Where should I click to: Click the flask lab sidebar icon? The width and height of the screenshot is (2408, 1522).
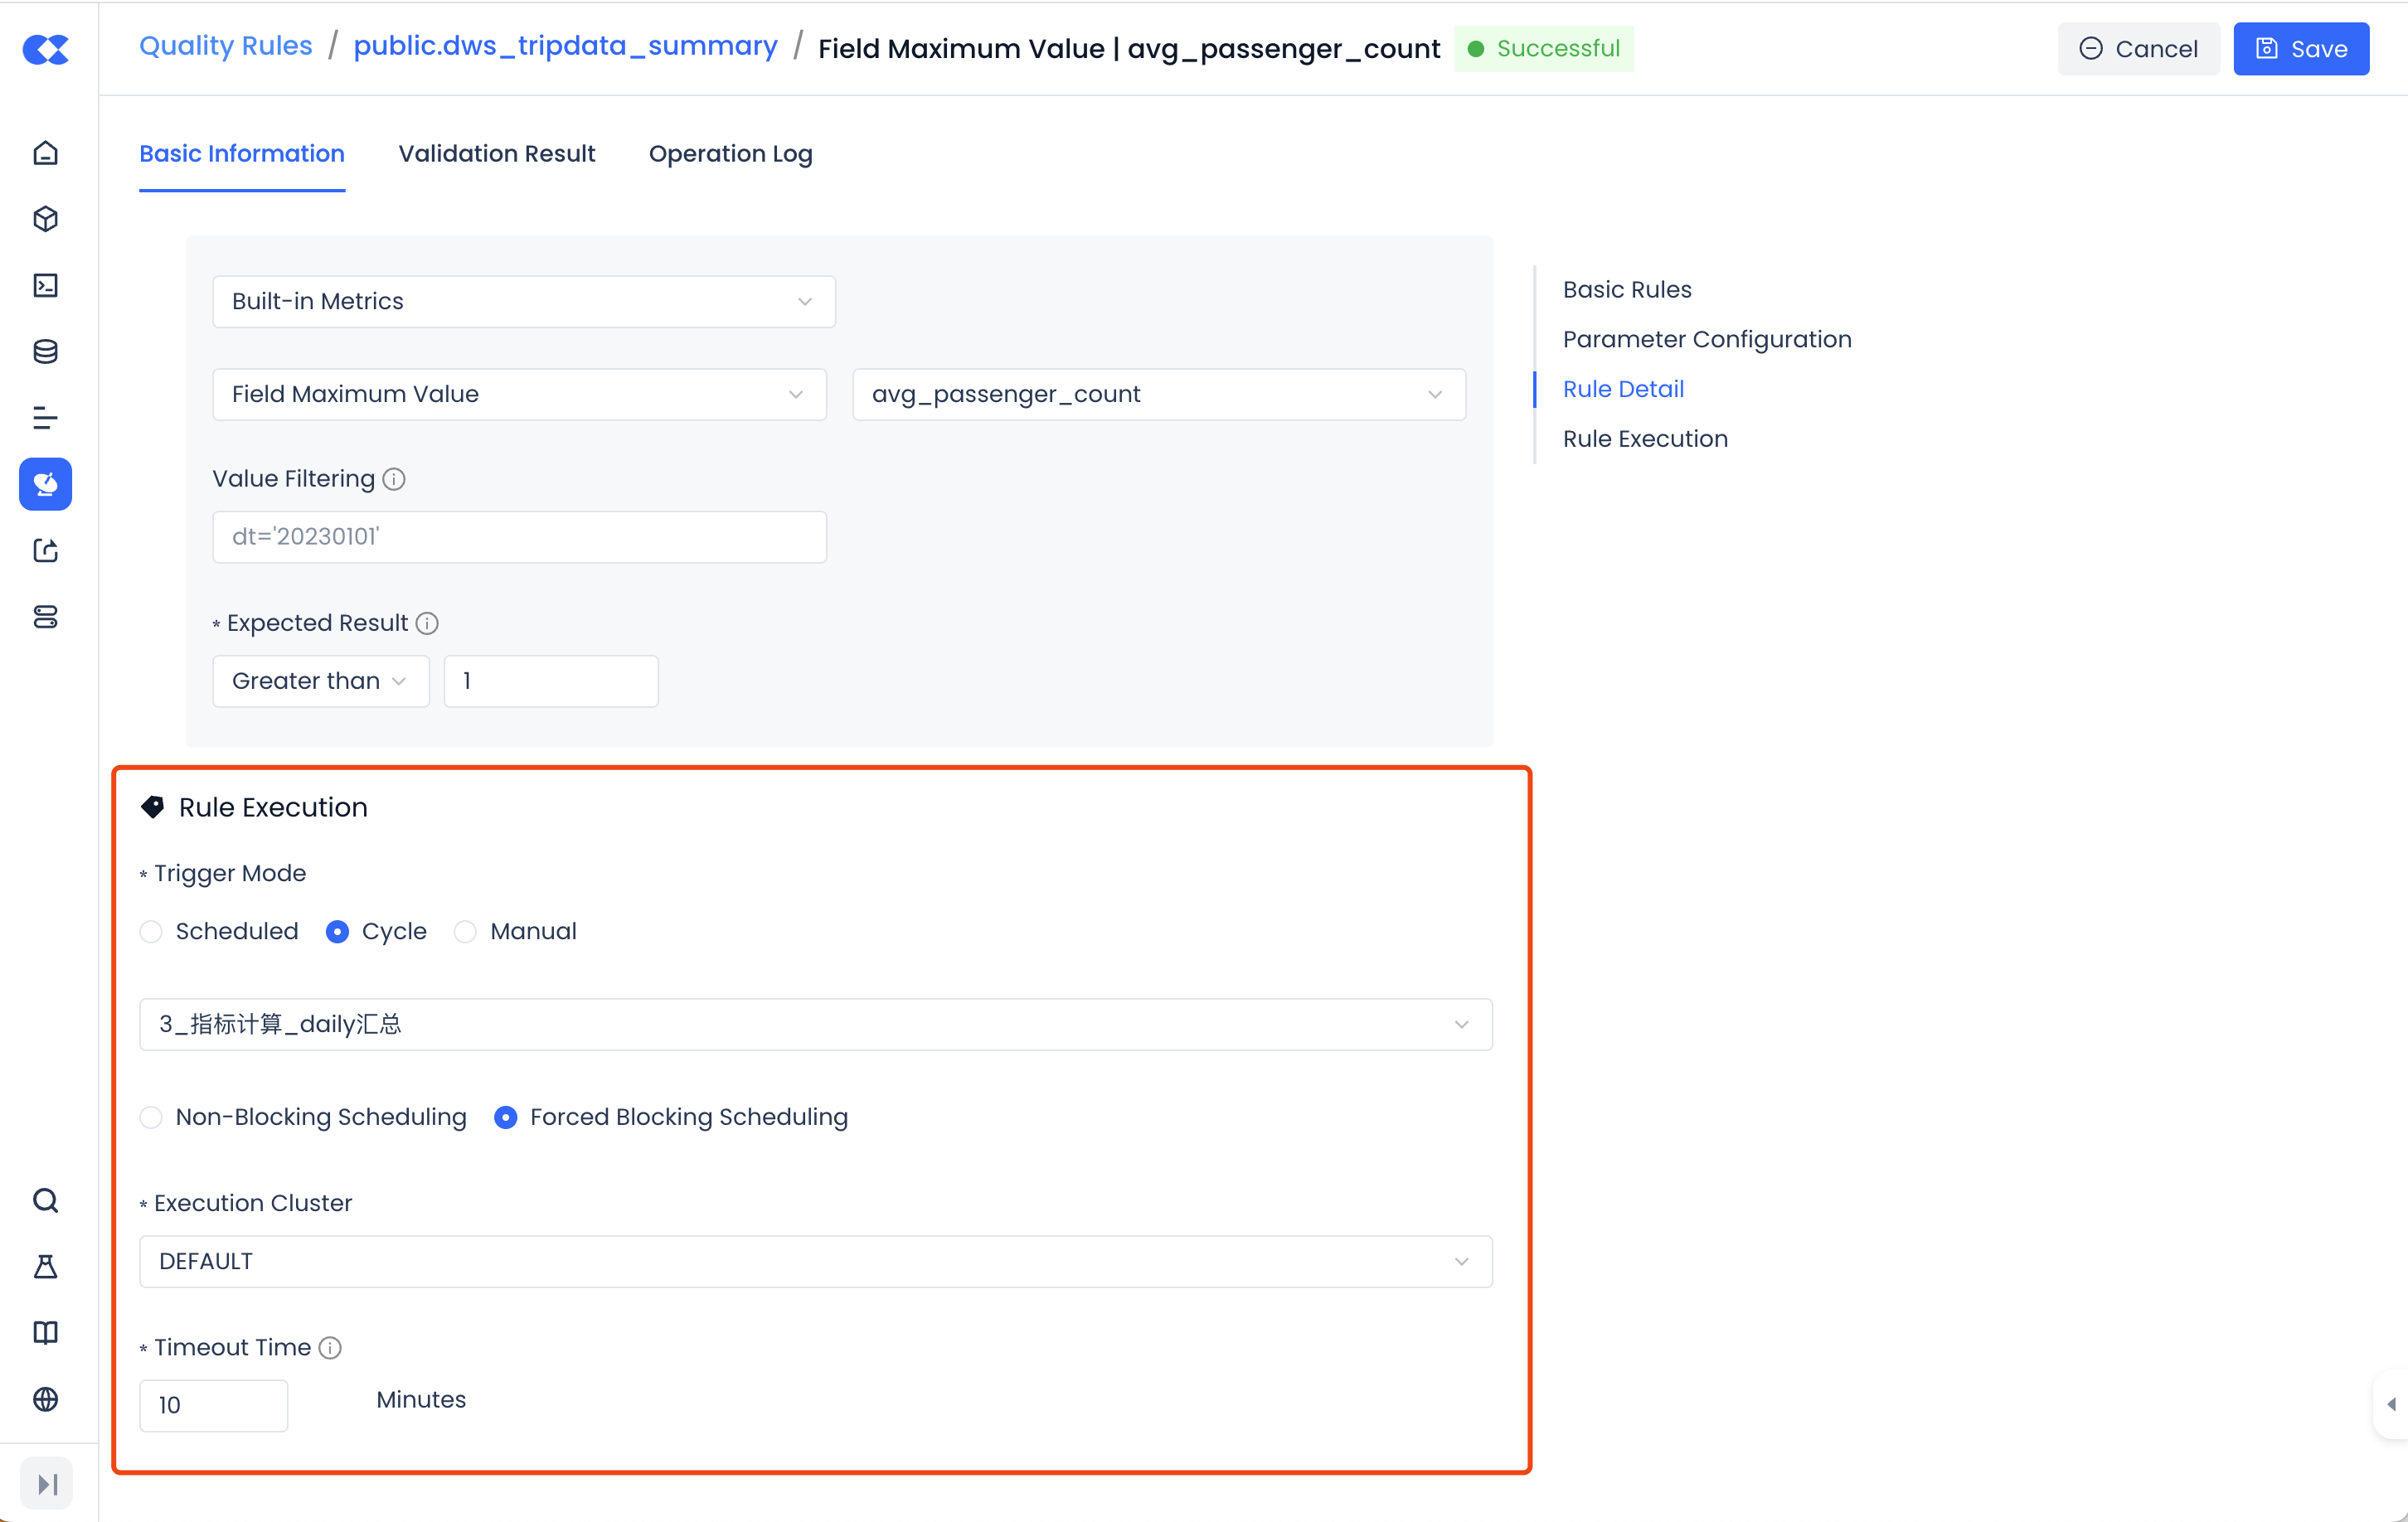pos(46,1266)
